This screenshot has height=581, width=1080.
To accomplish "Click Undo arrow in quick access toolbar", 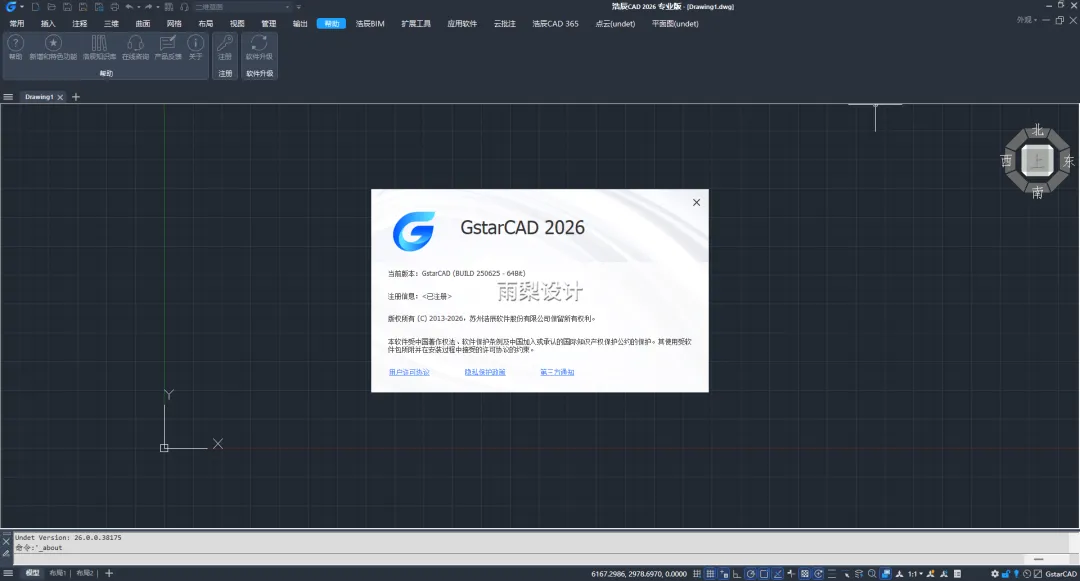I will pos(129,7).
